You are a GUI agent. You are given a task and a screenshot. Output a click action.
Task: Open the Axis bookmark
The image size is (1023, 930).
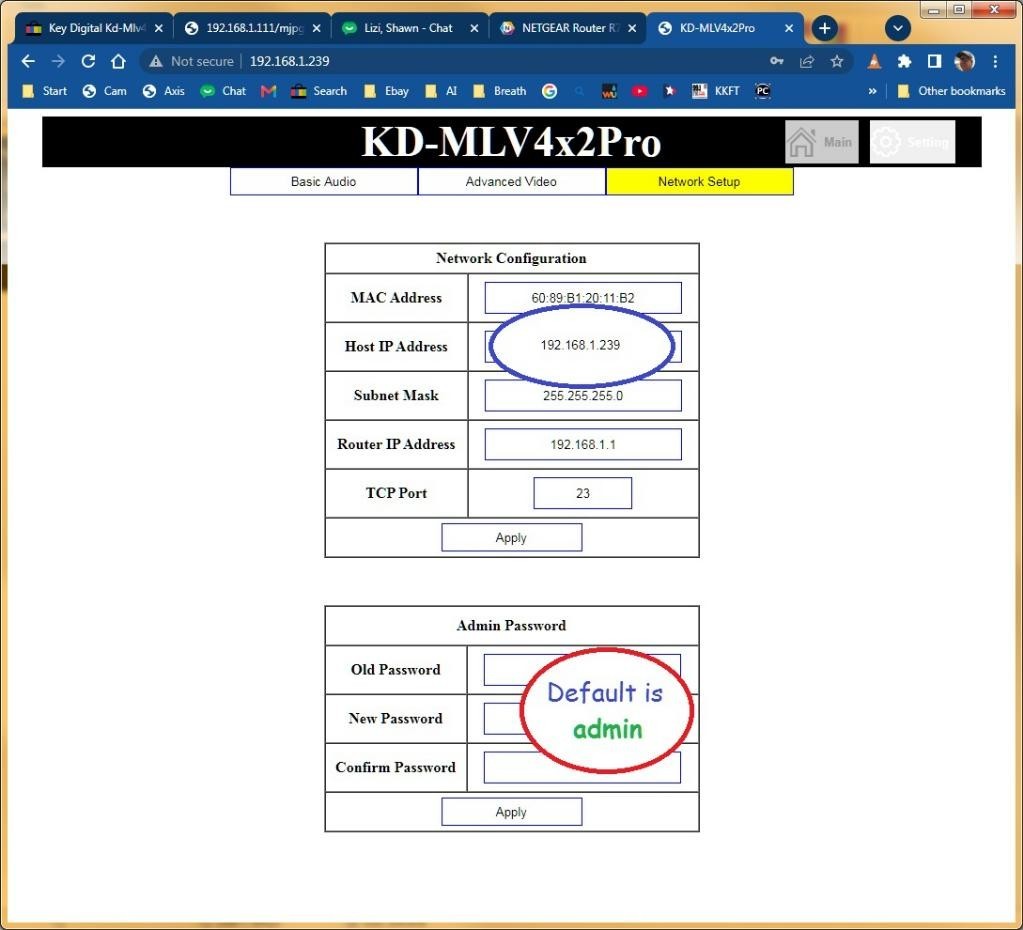164,91
